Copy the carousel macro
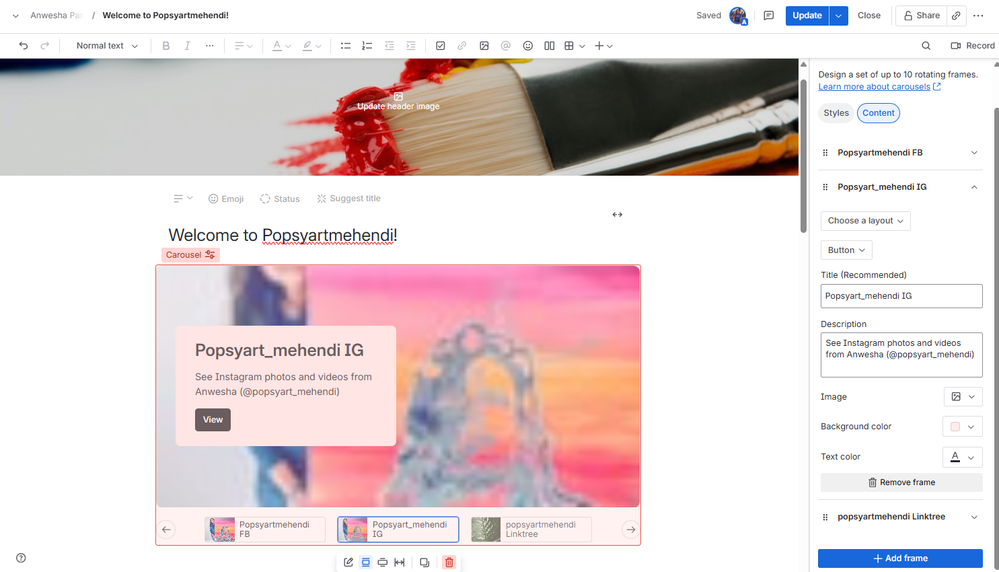The image size is (999, 572). coord(424,562)
